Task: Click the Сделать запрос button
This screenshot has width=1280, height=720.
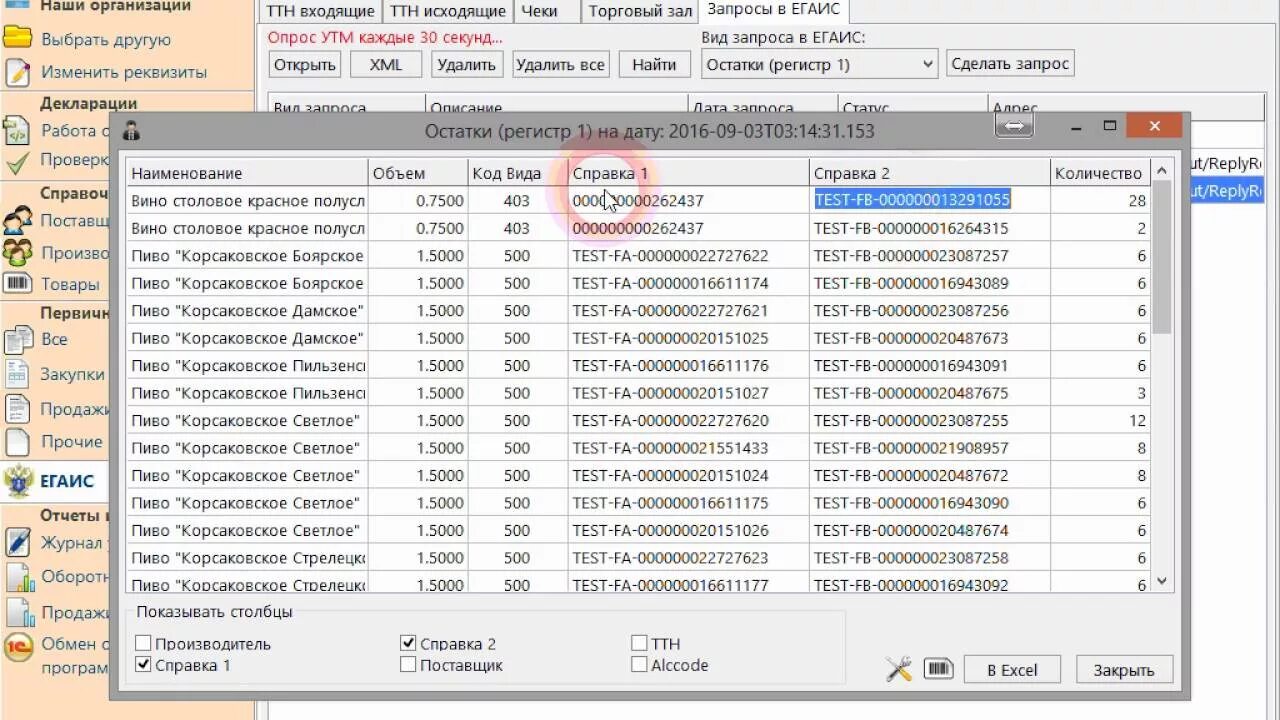Action: coord(1010,64)
